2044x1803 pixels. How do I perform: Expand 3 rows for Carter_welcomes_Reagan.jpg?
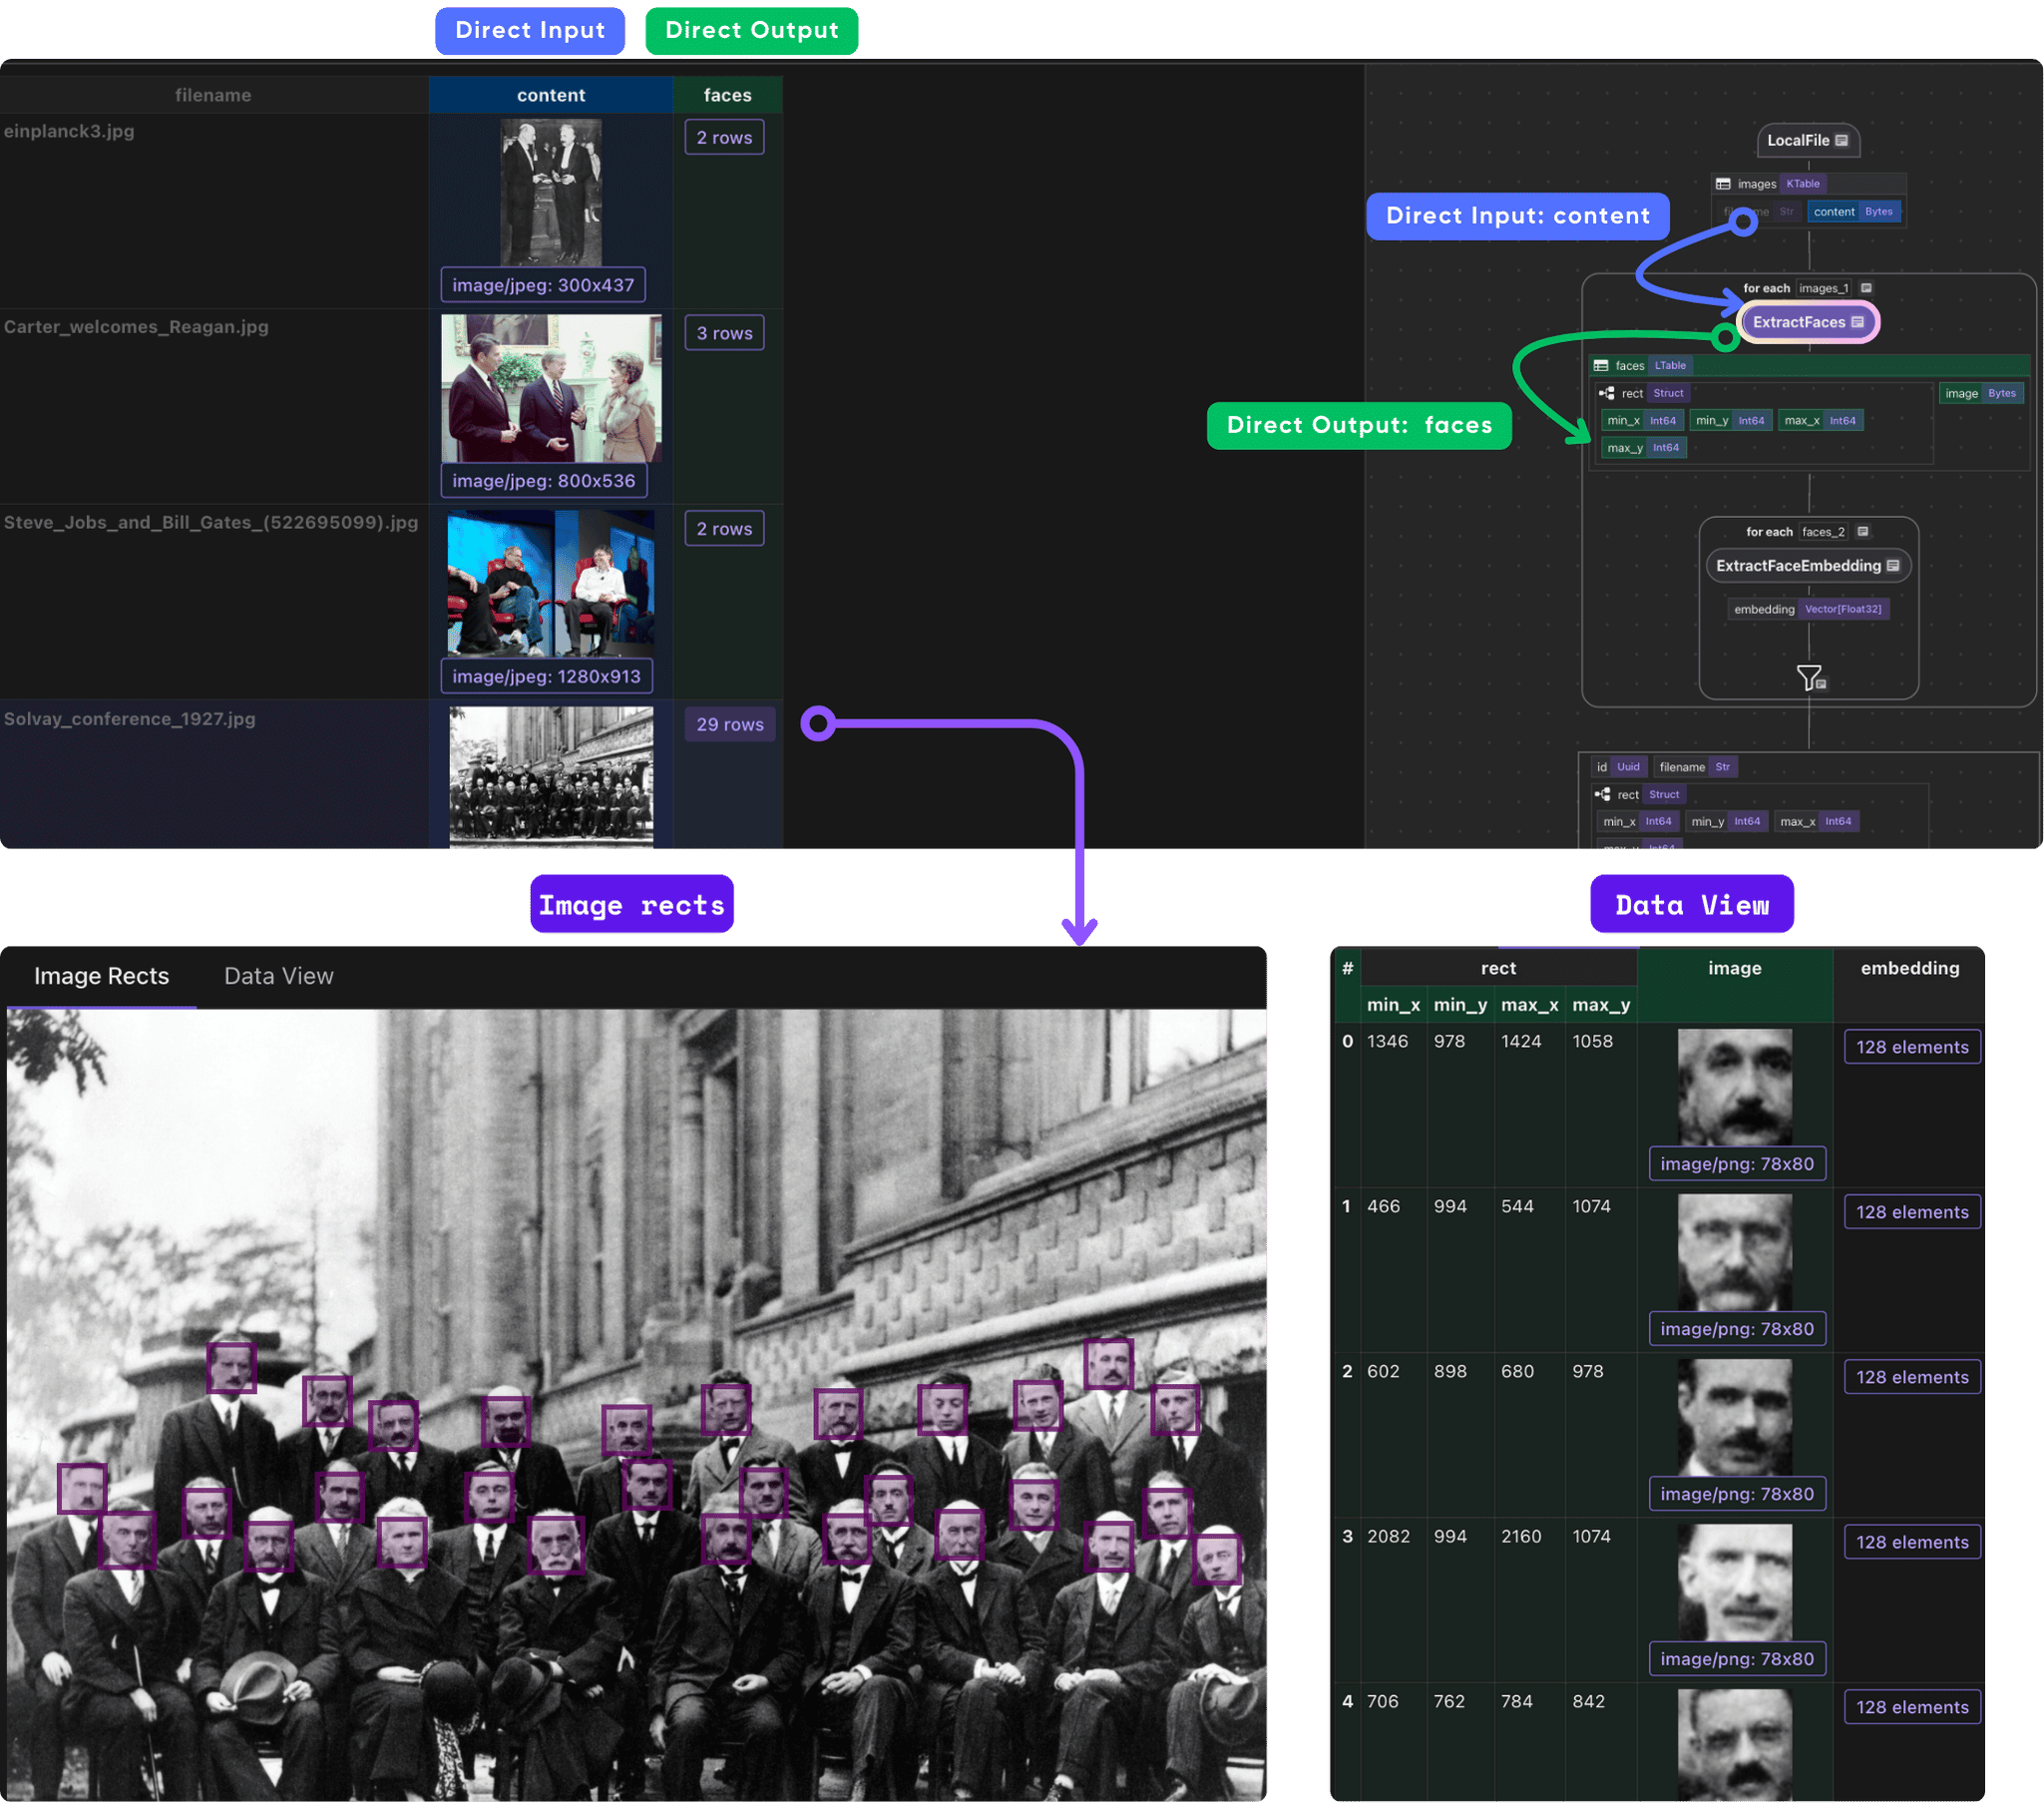(724, 333)
